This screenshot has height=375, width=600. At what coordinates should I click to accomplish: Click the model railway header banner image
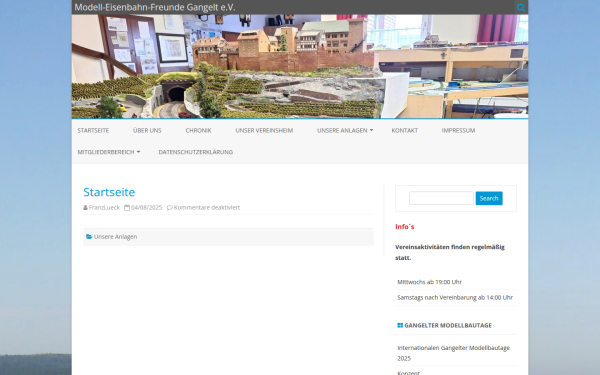(x=300, y=67)
